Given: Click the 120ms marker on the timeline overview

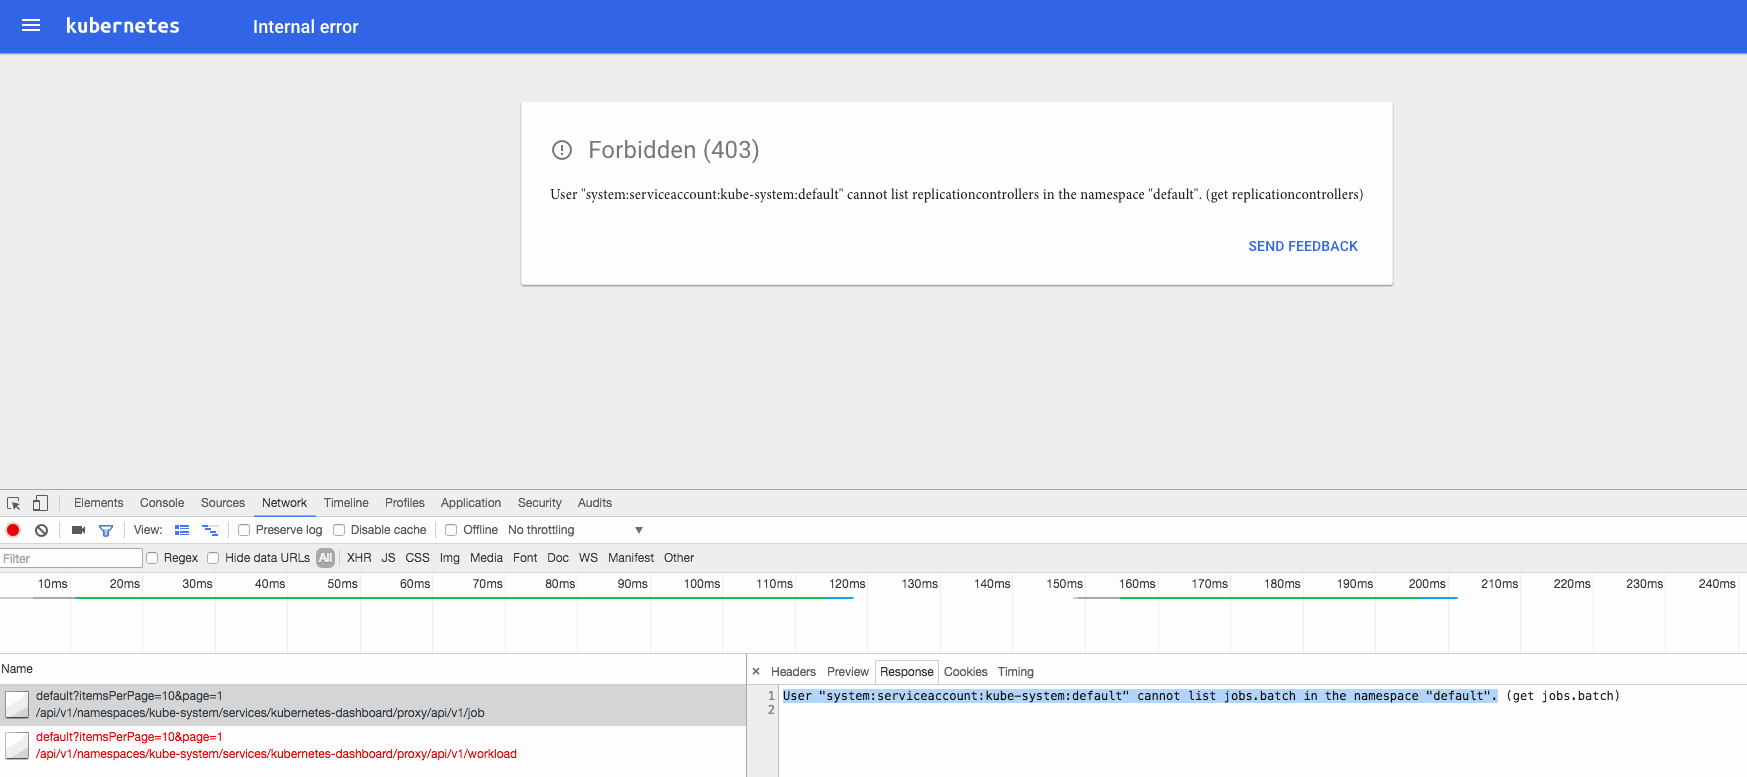Looking at the screenshot, I should (847, 584).
